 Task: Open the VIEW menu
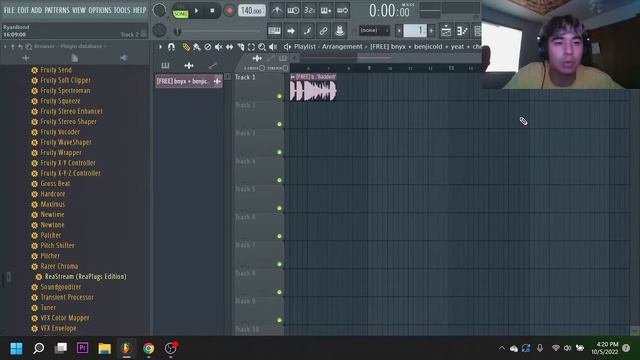coord(79,10)
